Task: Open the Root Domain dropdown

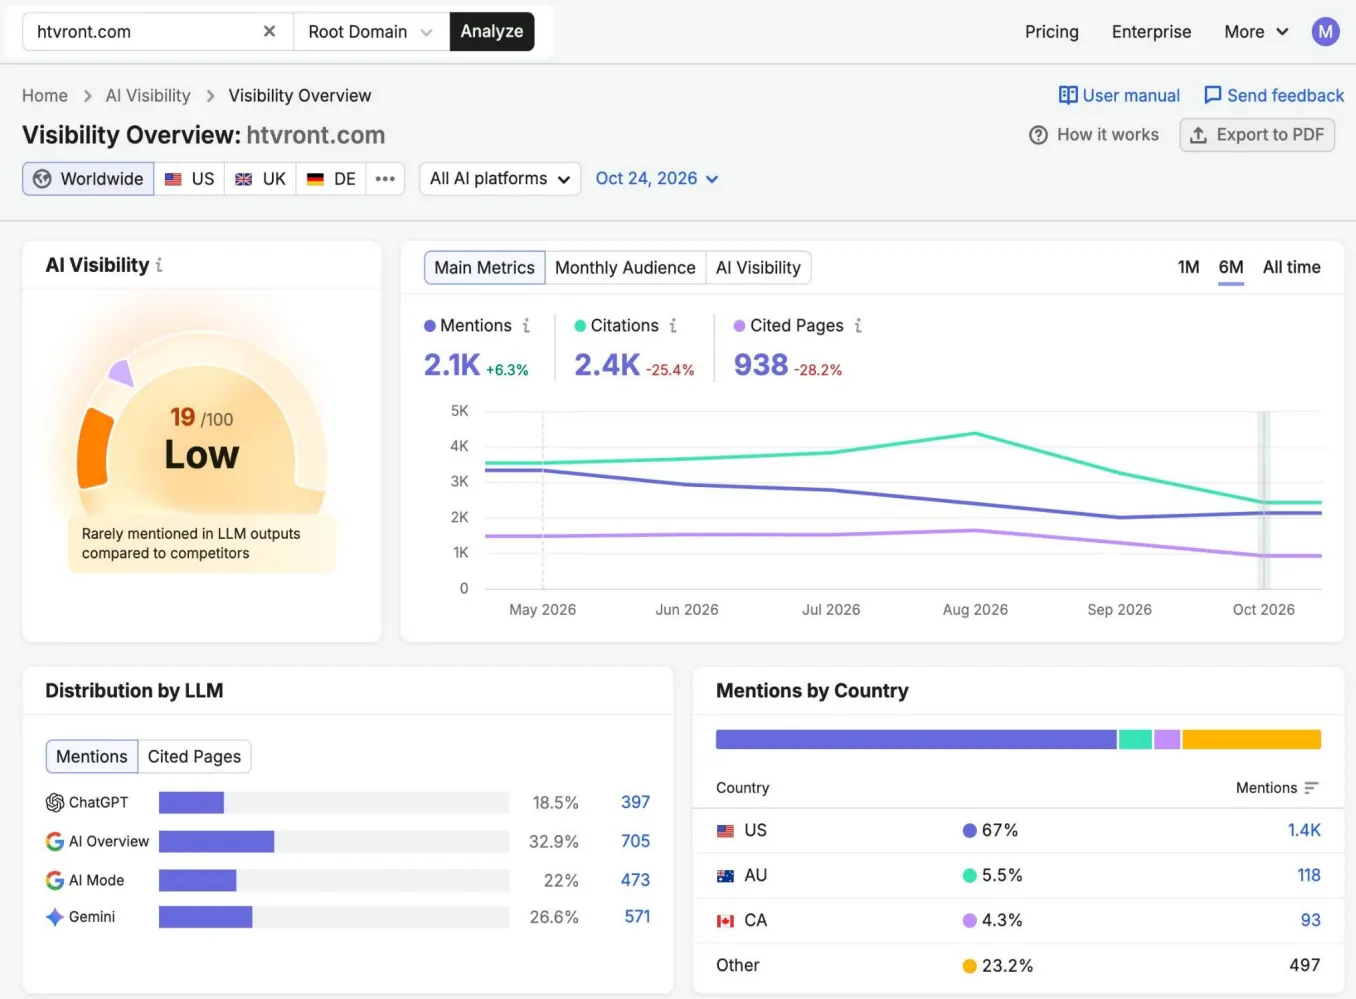Action: coord(371,32)
